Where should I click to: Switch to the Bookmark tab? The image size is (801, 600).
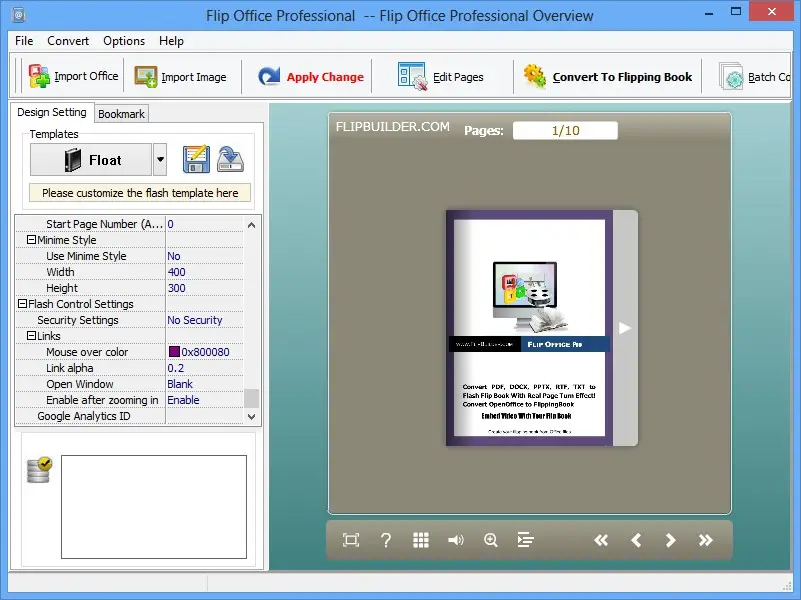pos(121,114)
